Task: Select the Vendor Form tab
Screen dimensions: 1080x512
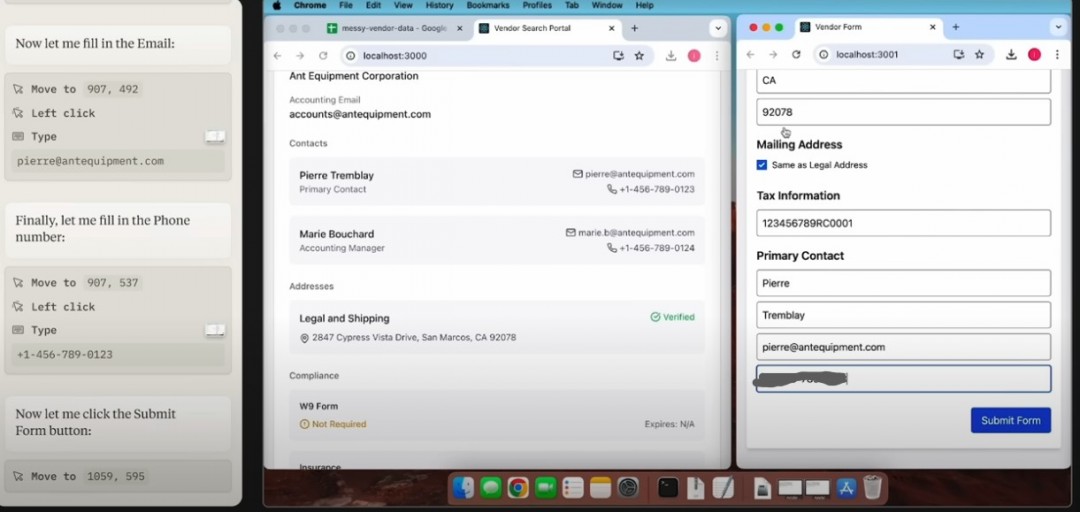Action: (870, 27)
